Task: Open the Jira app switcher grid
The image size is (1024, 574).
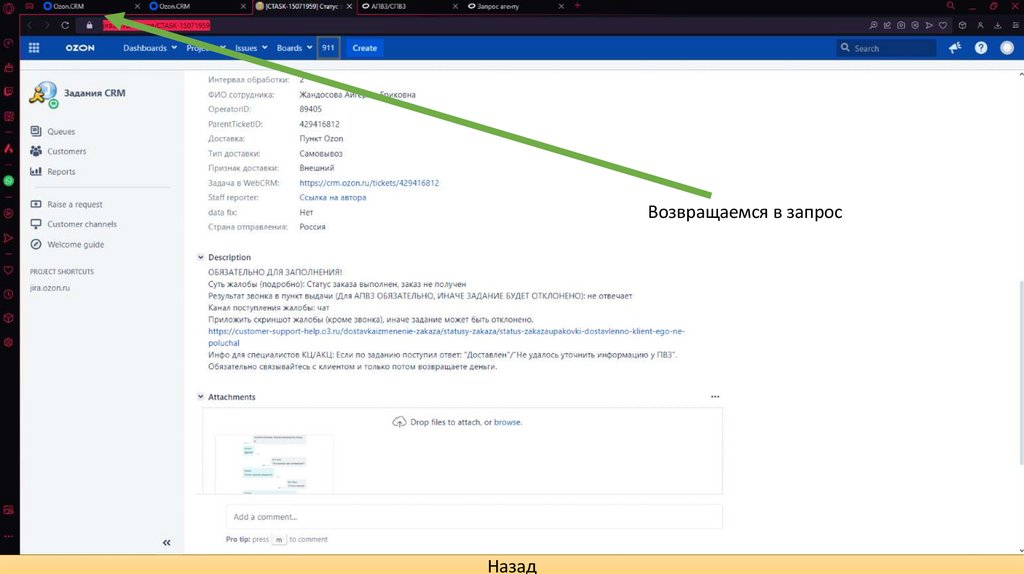Action: [34, 48]
